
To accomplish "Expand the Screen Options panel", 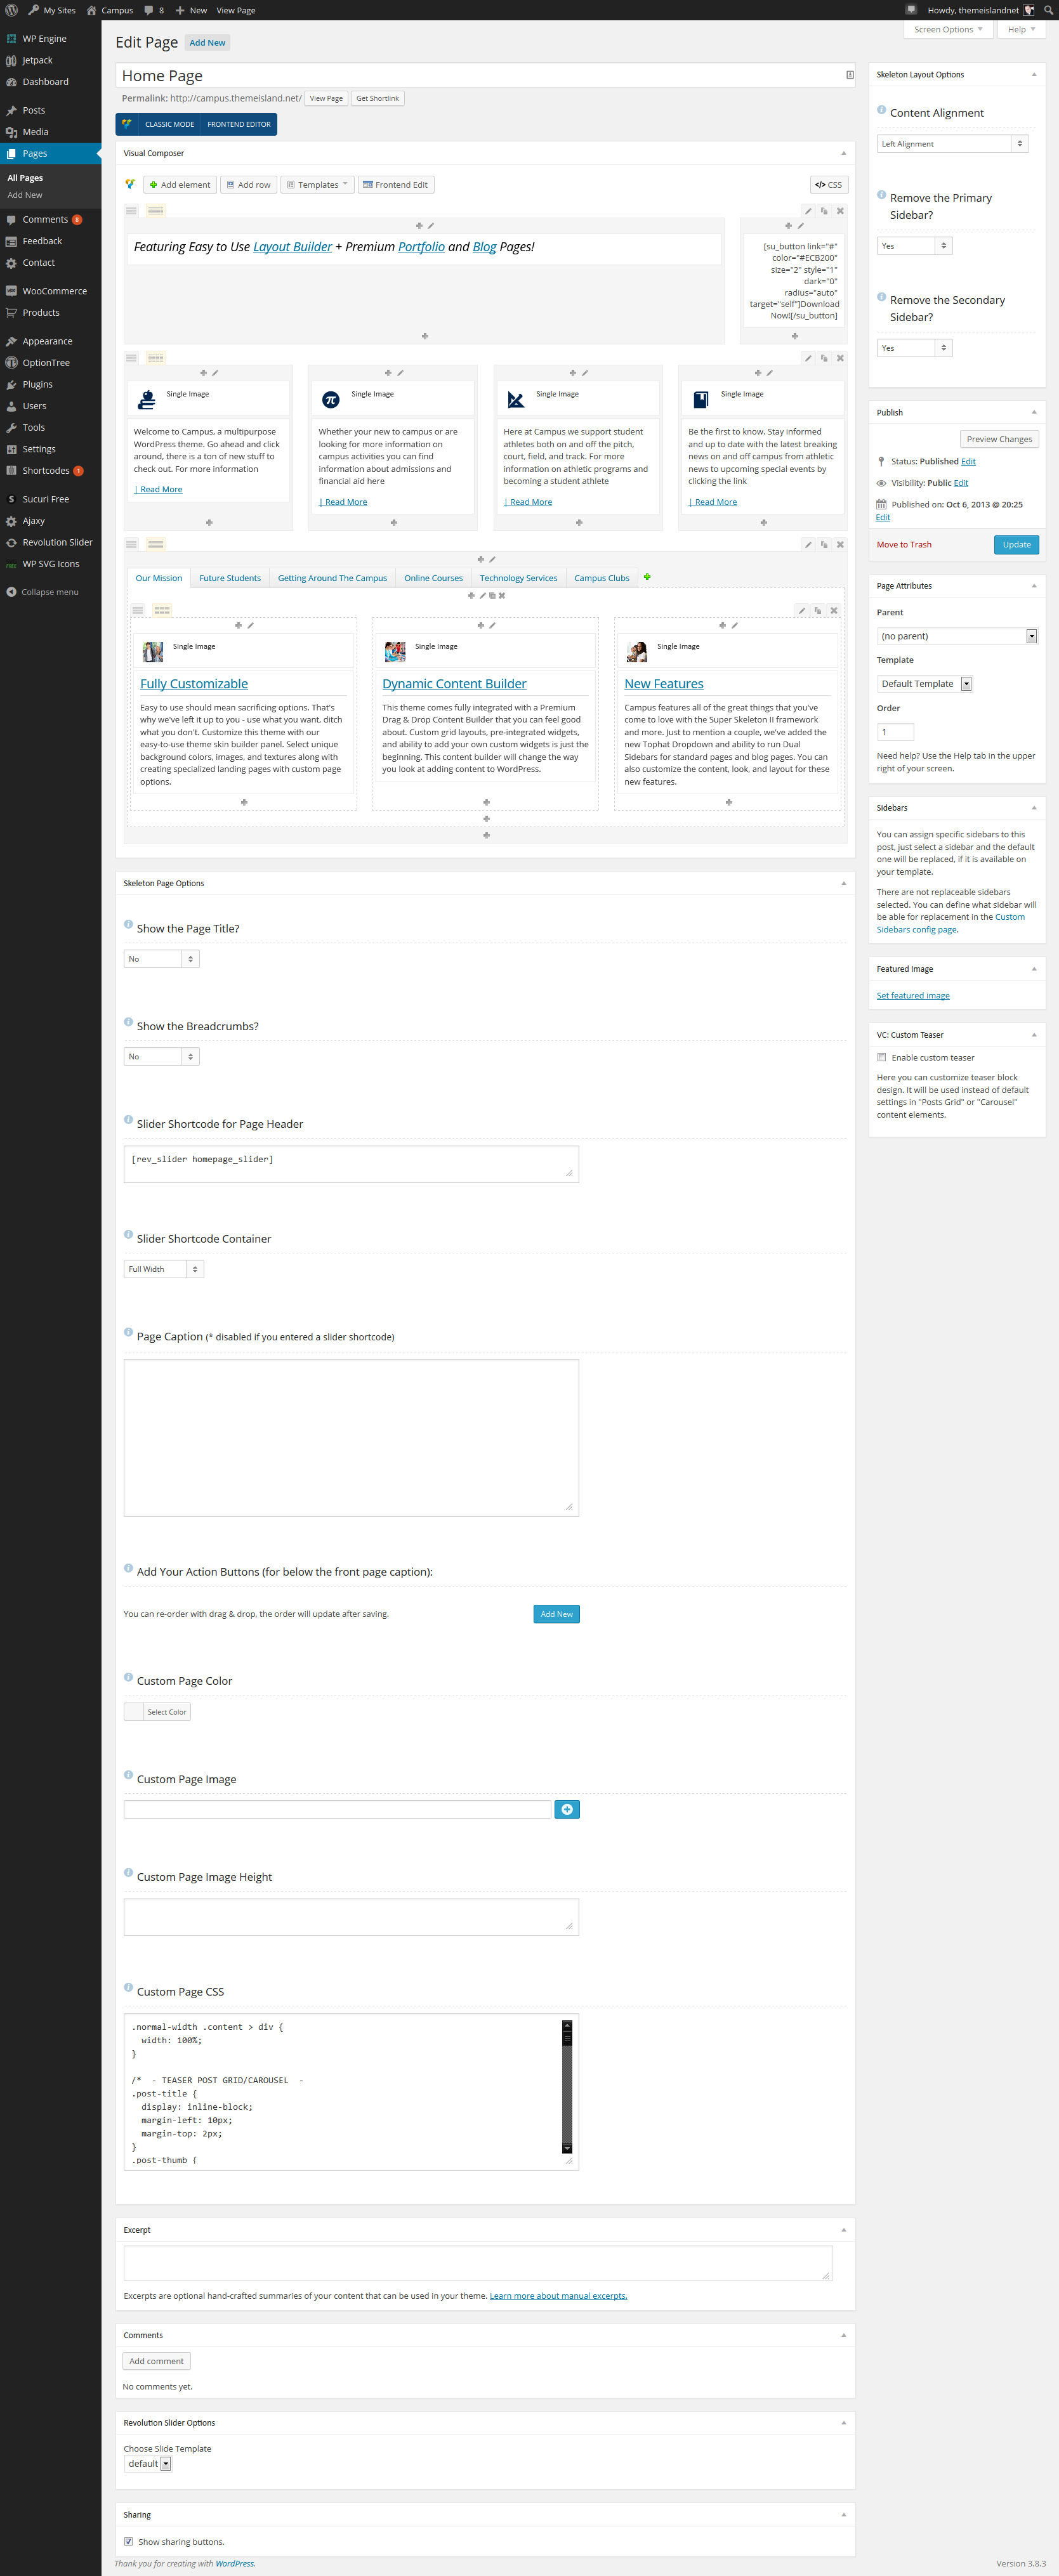I will [947, 30].
